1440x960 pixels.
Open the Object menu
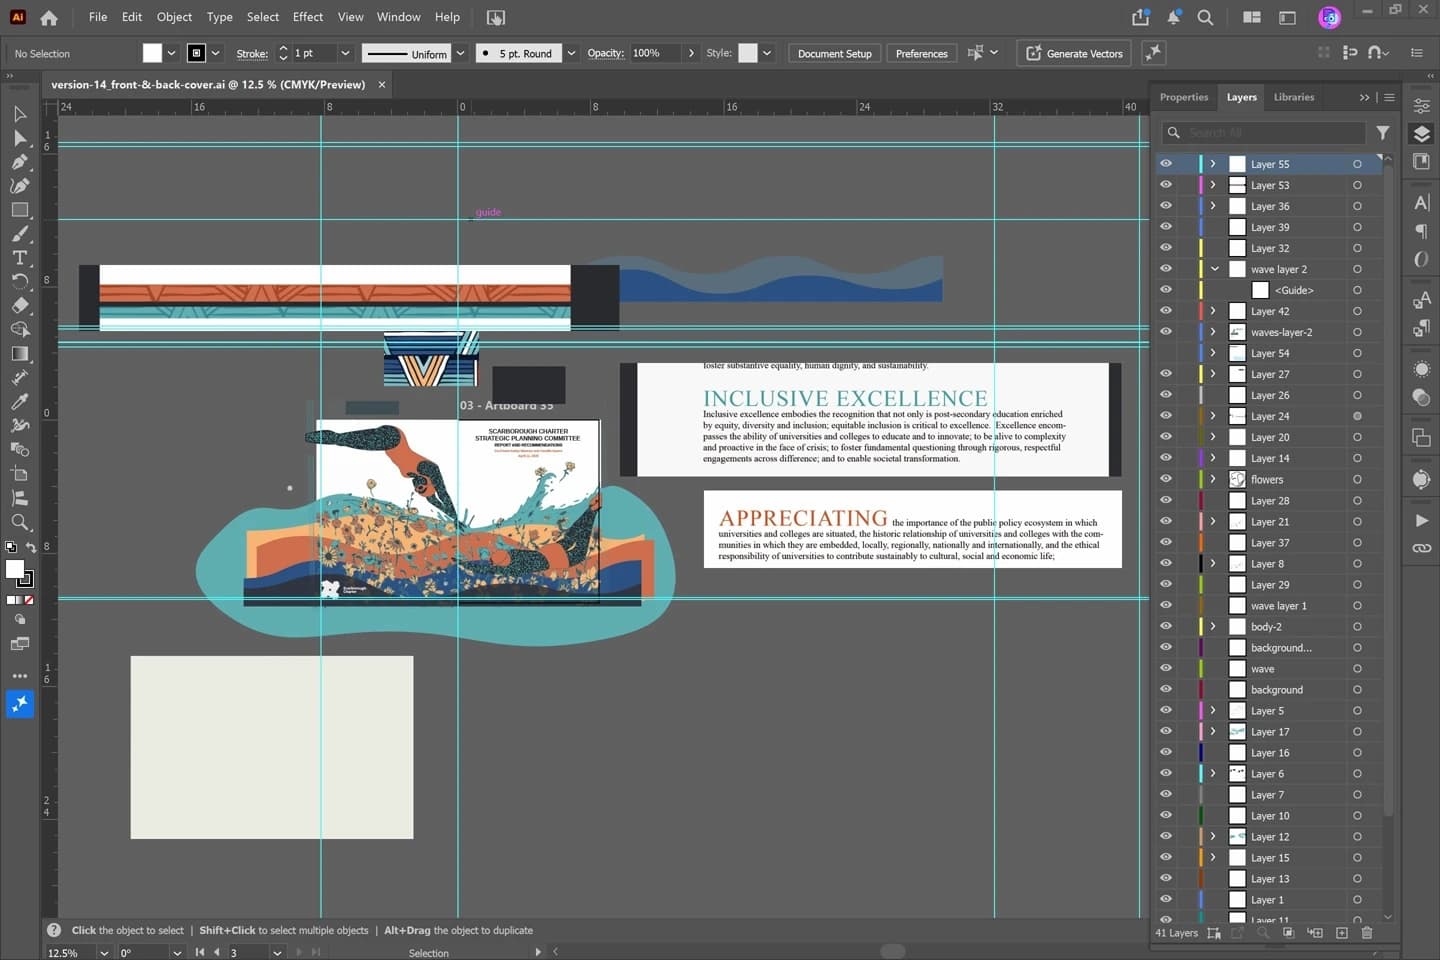pyautogui.click(x=174, y=17)
